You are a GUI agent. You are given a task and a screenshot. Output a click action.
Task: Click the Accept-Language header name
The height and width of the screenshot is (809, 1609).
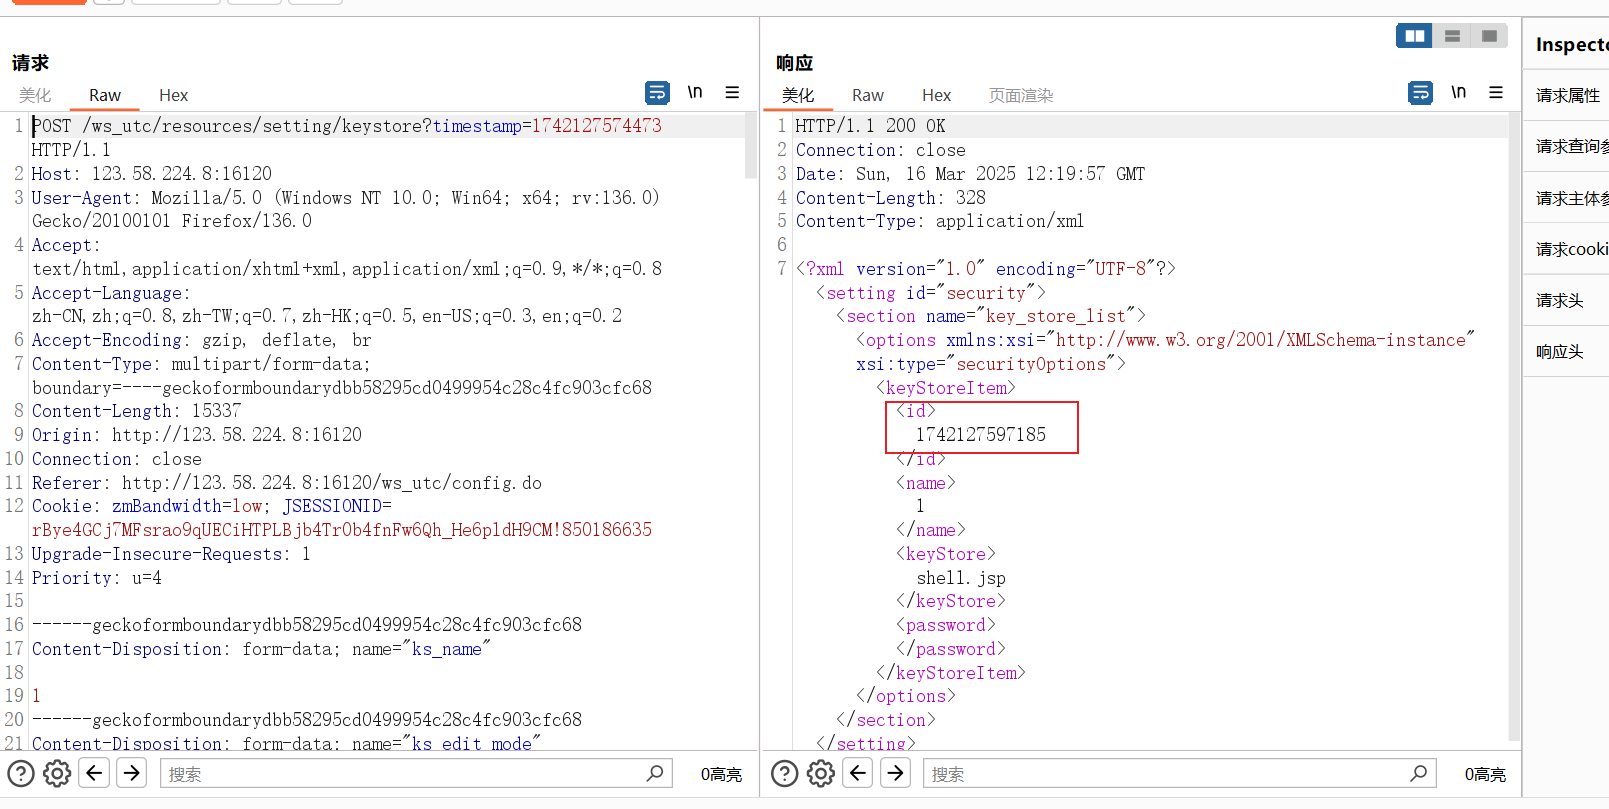107,293
